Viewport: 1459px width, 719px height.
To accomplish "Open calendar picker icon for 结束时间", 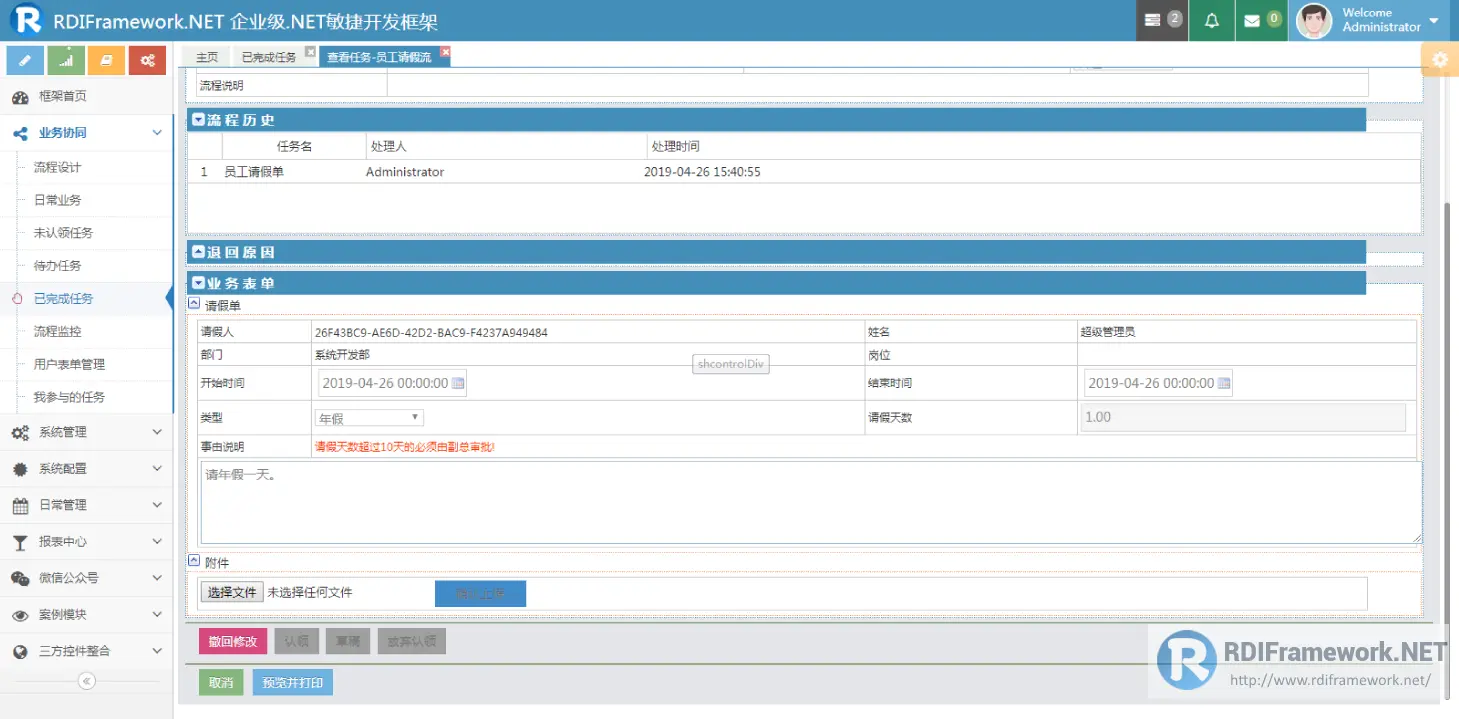I will coord(1224,383).
